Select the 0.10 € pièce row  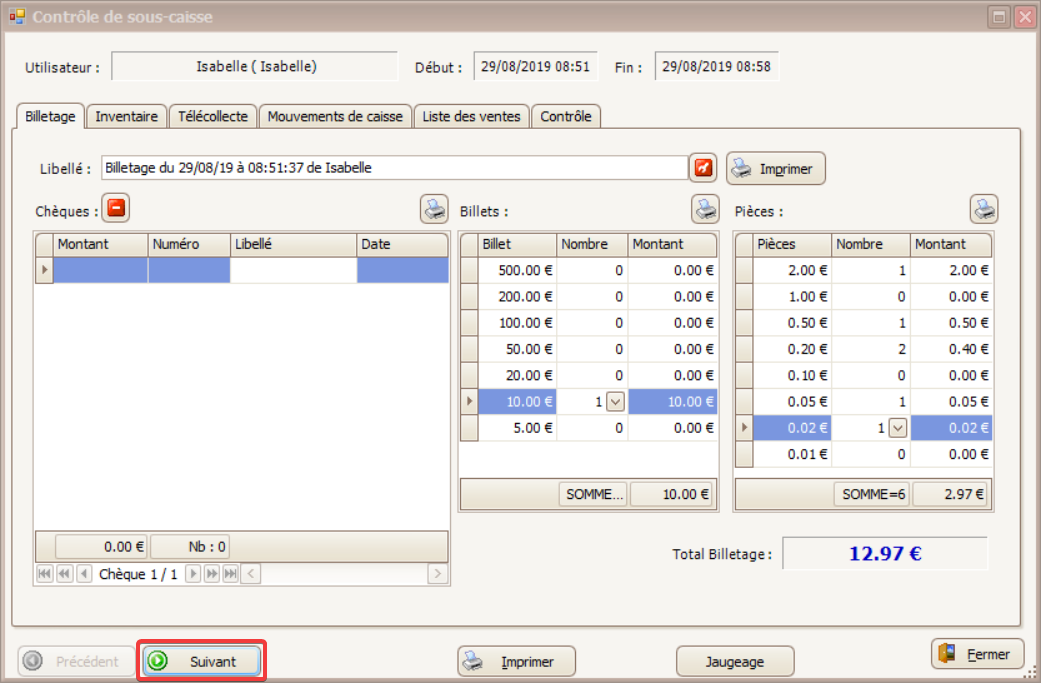pyautogui.click(x=864, y=375)
